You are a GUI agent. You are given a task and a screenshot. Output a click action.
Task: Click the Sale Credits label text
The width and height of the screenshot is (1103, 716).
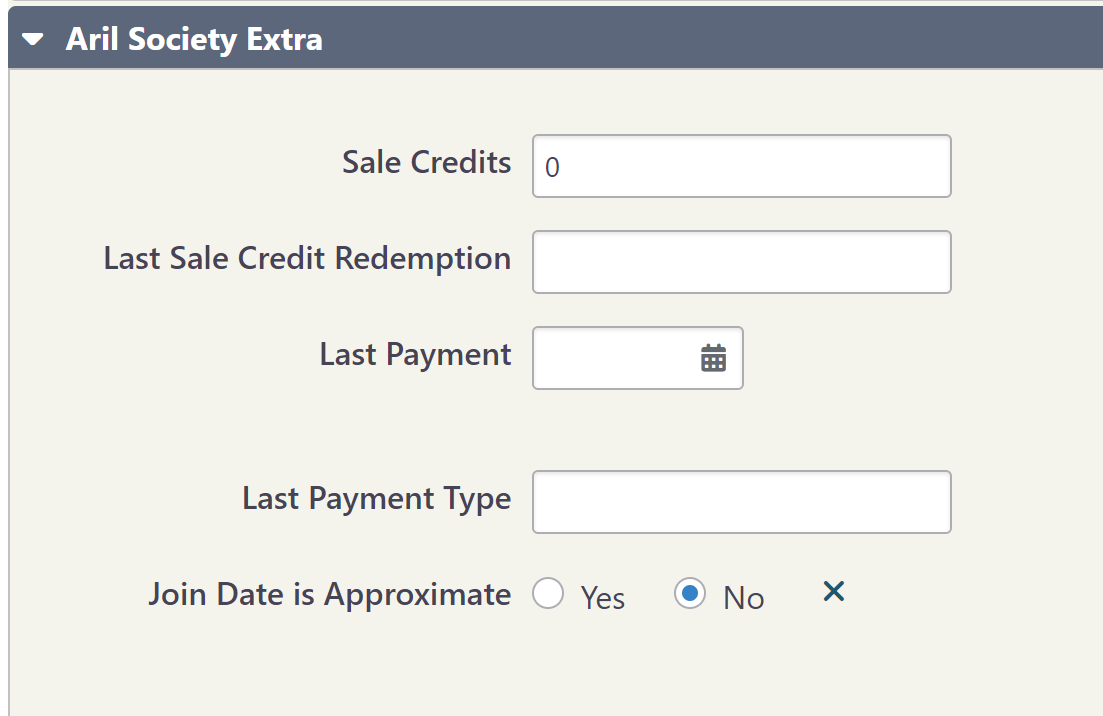[426, 163]
